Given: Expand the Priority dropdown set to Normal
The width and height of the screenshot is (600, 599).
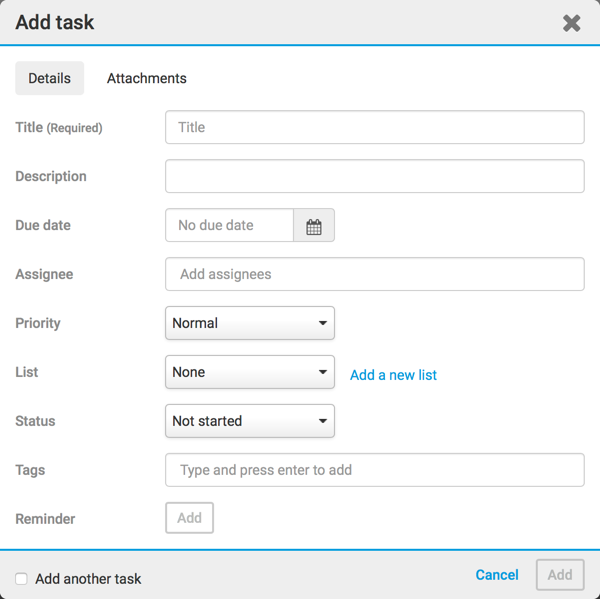Looking at the screenshot, I should coord(249,323).
